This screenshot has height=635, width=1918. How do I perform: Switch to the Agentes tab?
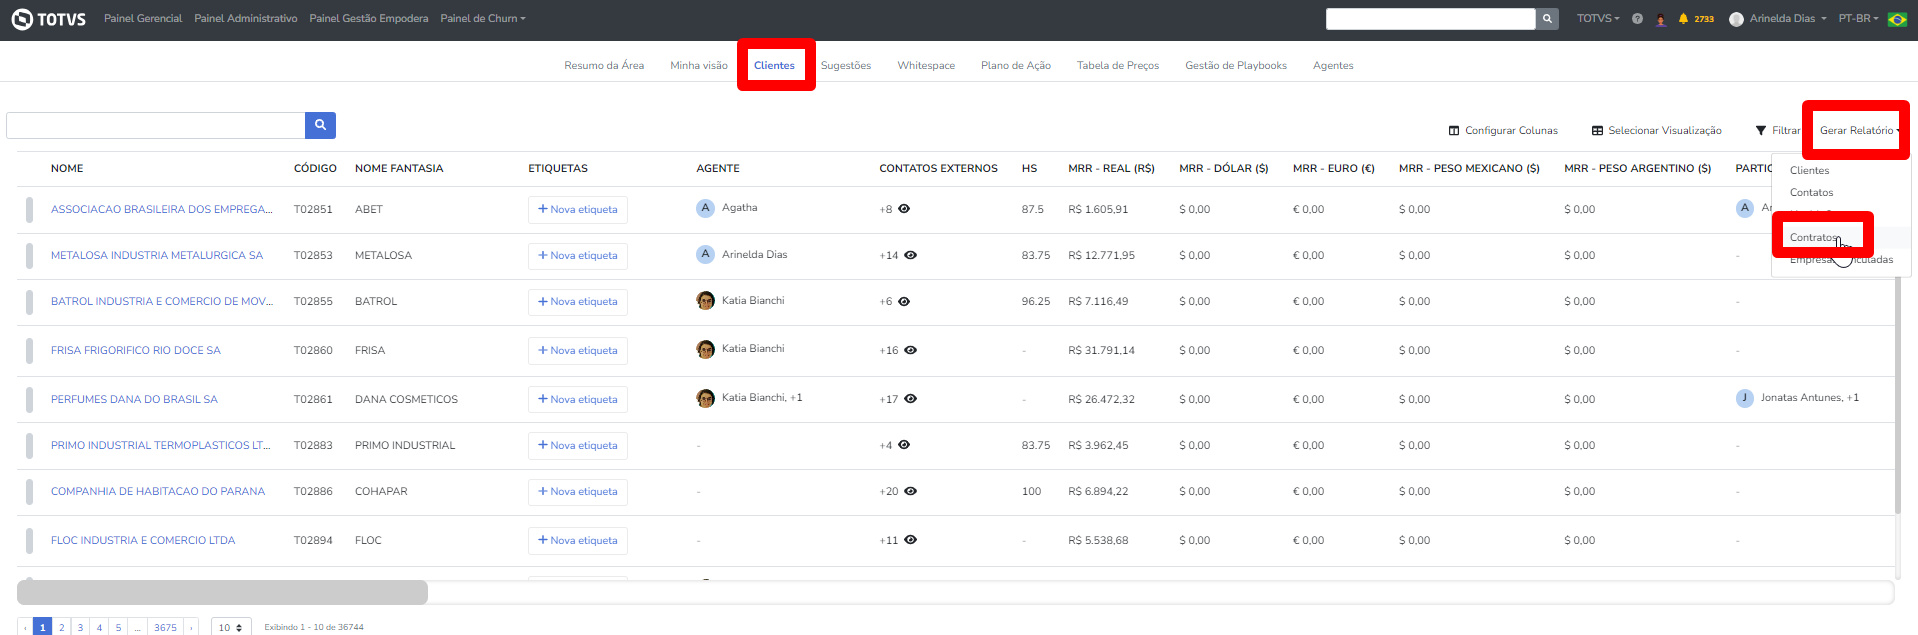[1333, 66]
